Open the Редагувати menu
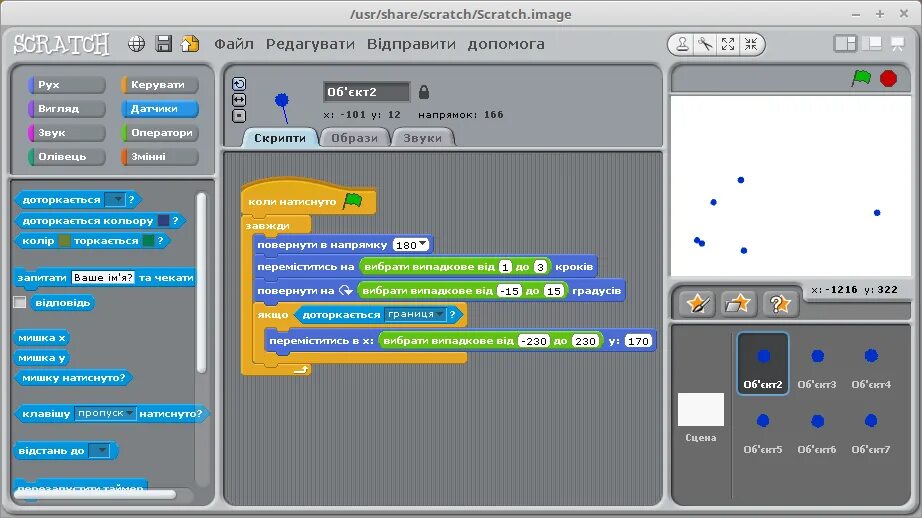This screenshot has width=922, height=518. [310, 44]
